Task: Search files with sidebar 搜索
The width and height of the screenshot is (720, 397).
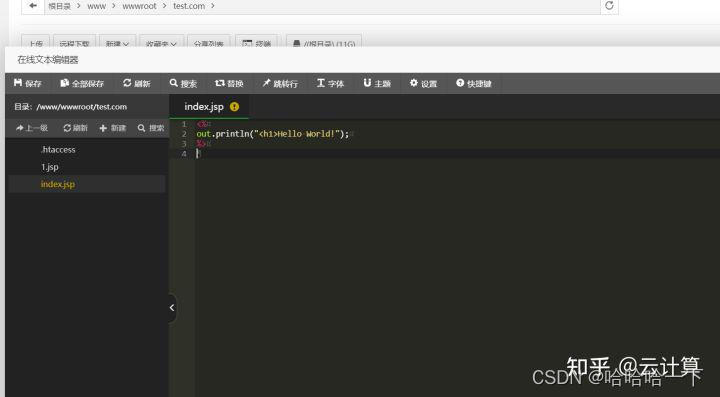Action: pos(151,128)
